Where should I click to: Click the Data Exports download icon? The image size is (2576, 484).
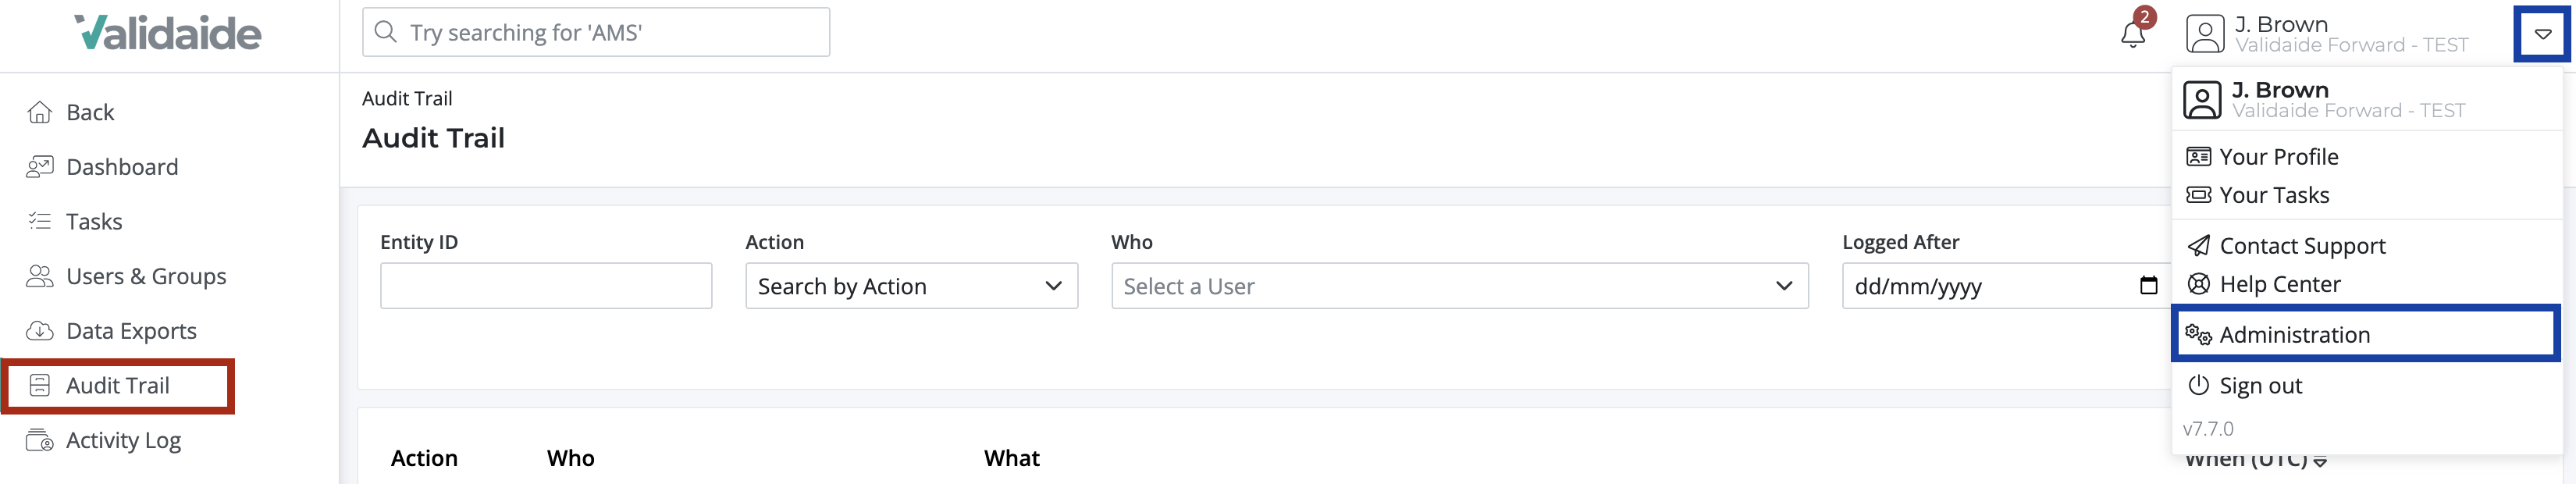40,330
